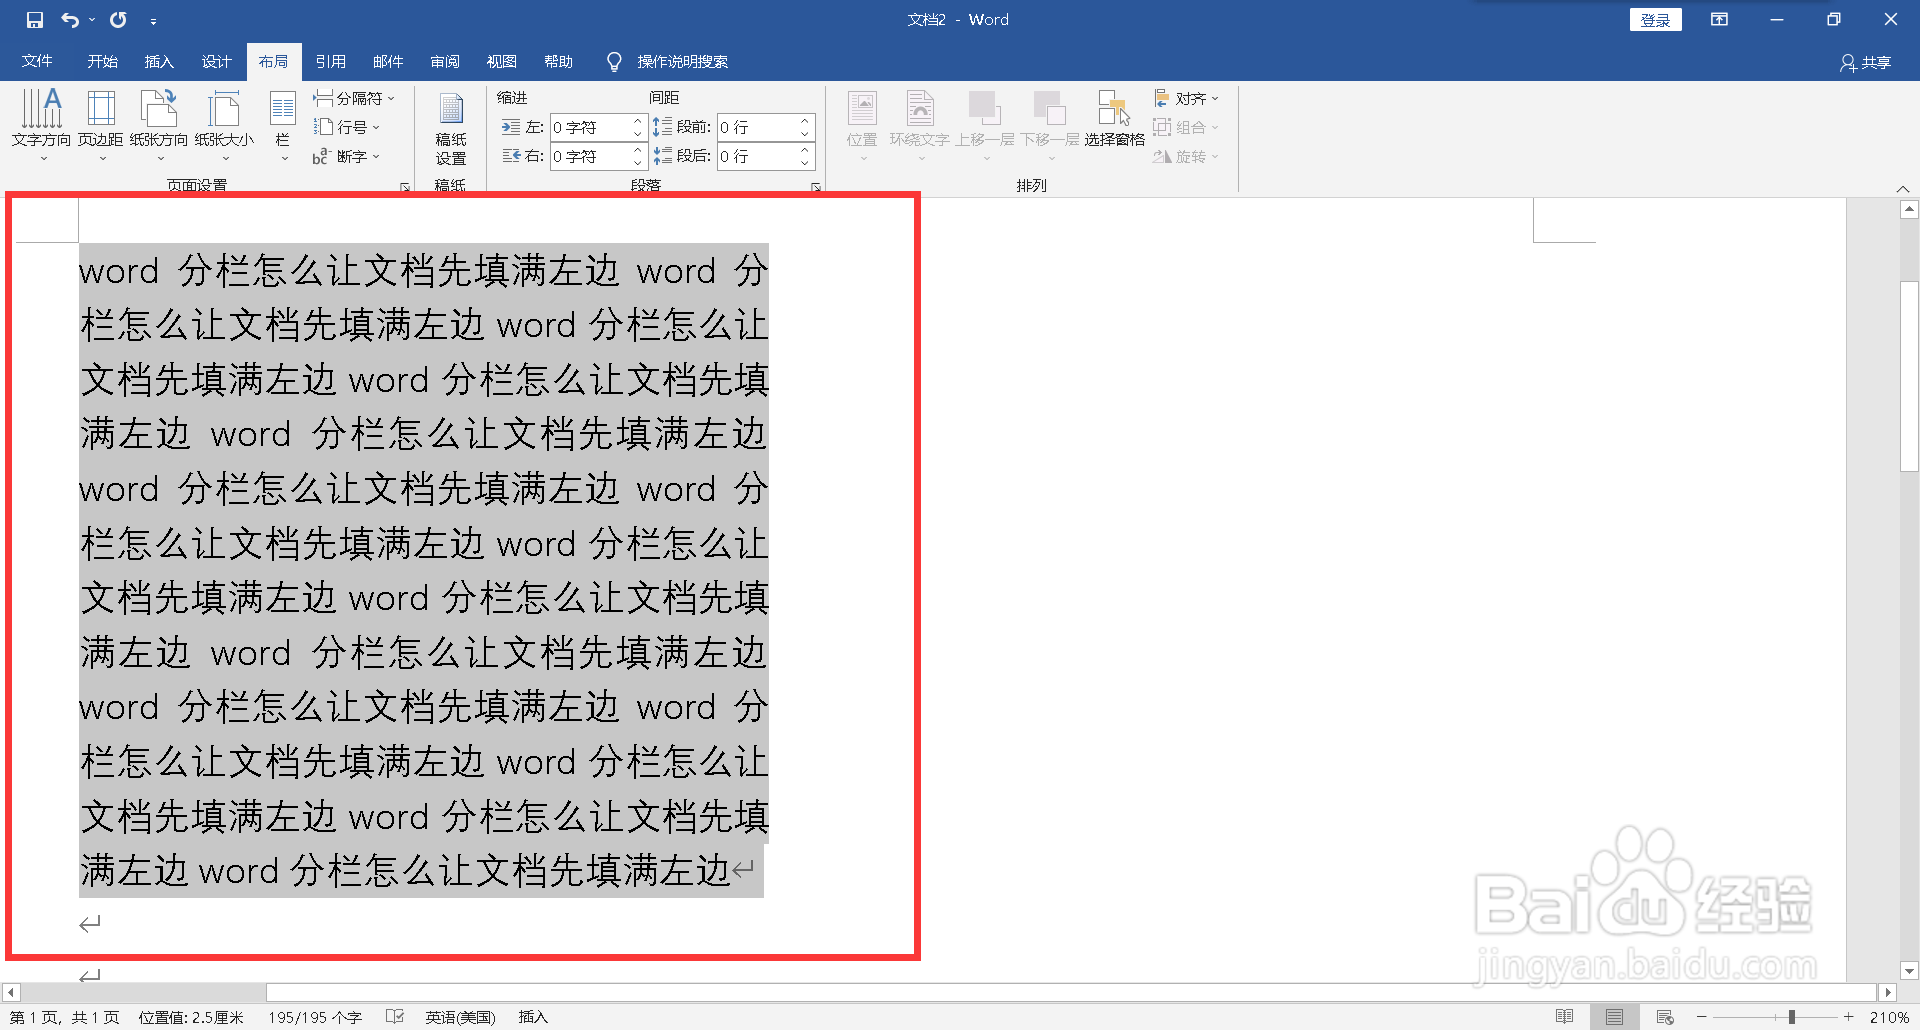The height and width of the screenshot is (1030, 1920).
Task: Open Page Setup dialog launcher
Action: (405, 187)
